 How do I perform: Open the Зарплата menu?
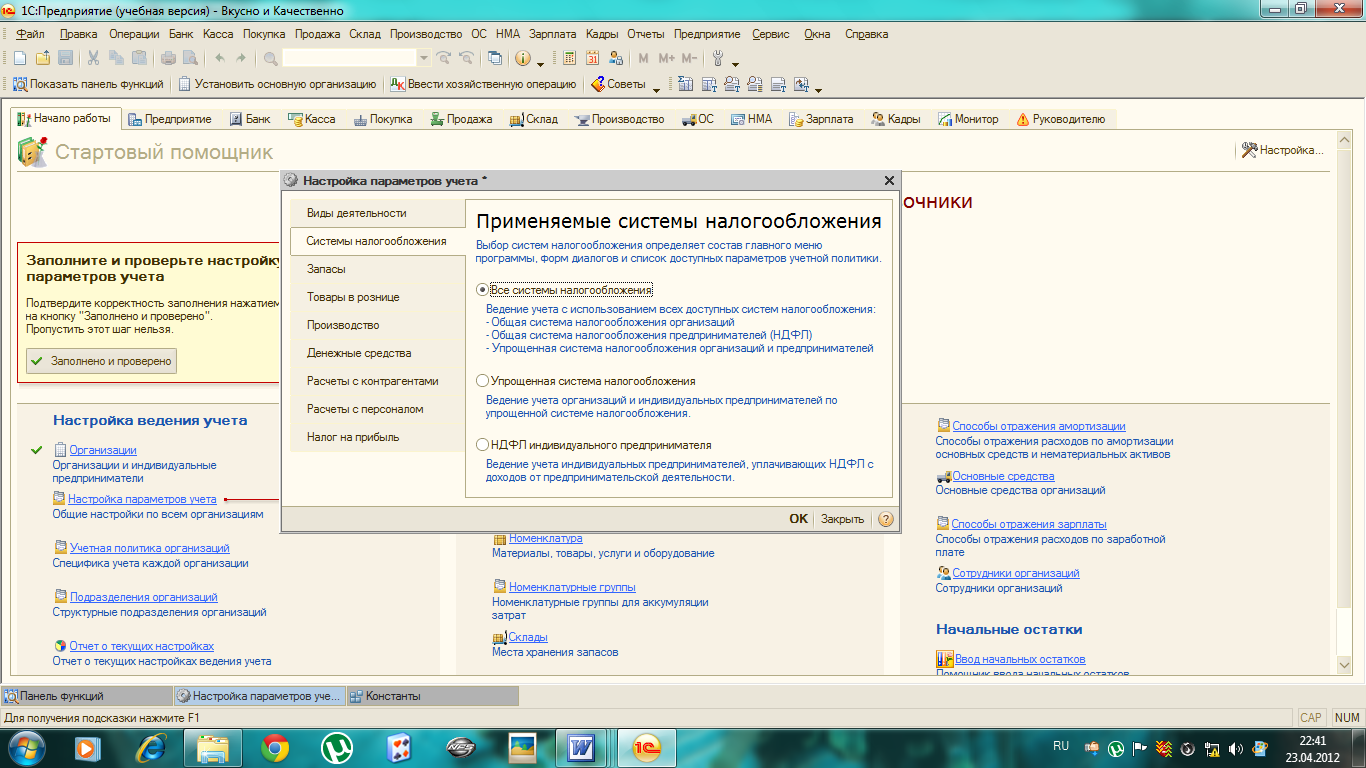coord(552,34)
